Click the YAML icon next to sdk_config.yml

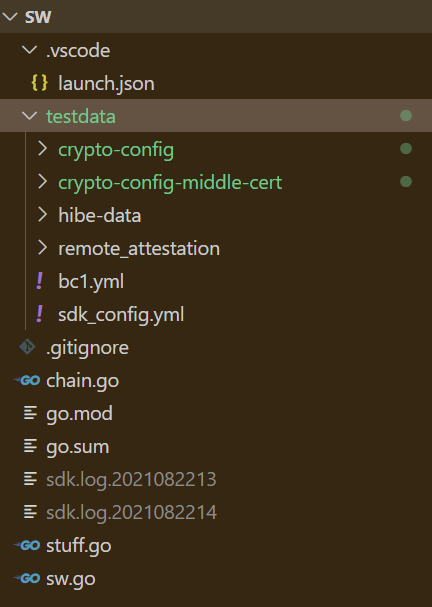[x=39, y=314]
